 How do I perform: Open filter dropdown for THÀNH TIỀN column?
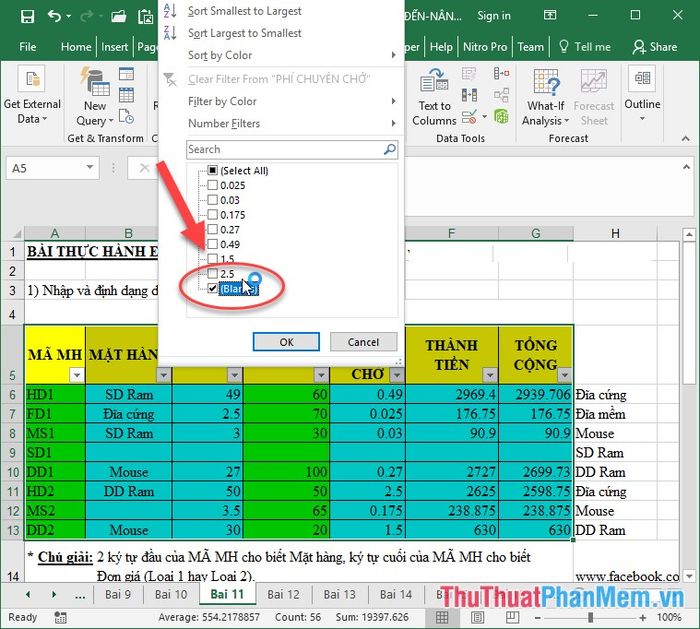click(486, 375)
